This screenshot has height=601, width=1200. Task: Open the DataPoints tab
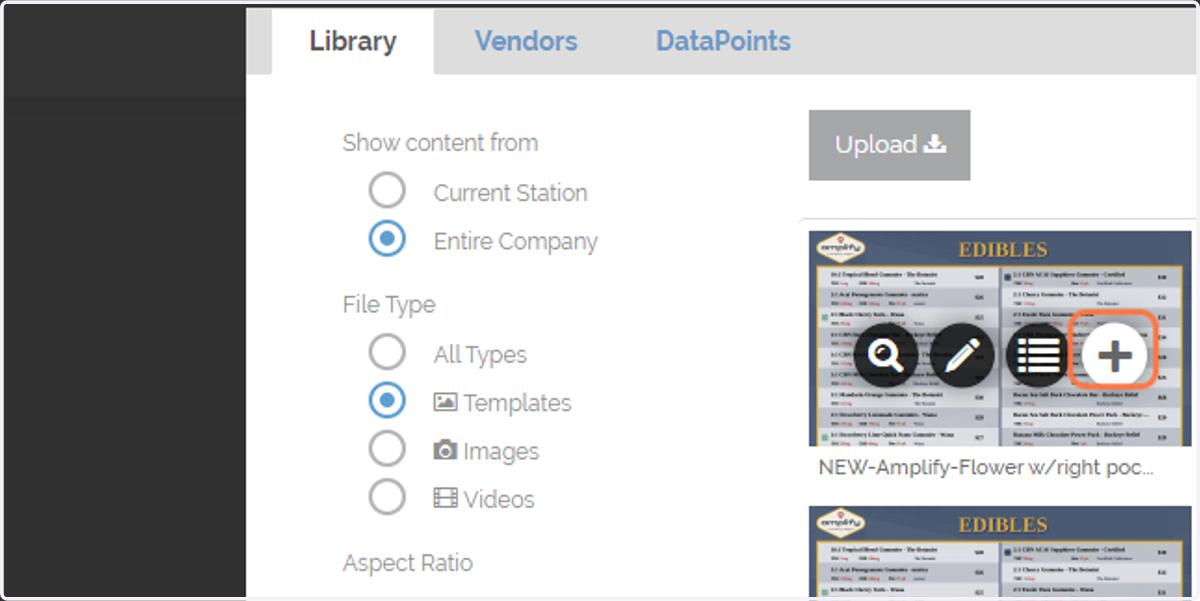click(x=723, y=41)
